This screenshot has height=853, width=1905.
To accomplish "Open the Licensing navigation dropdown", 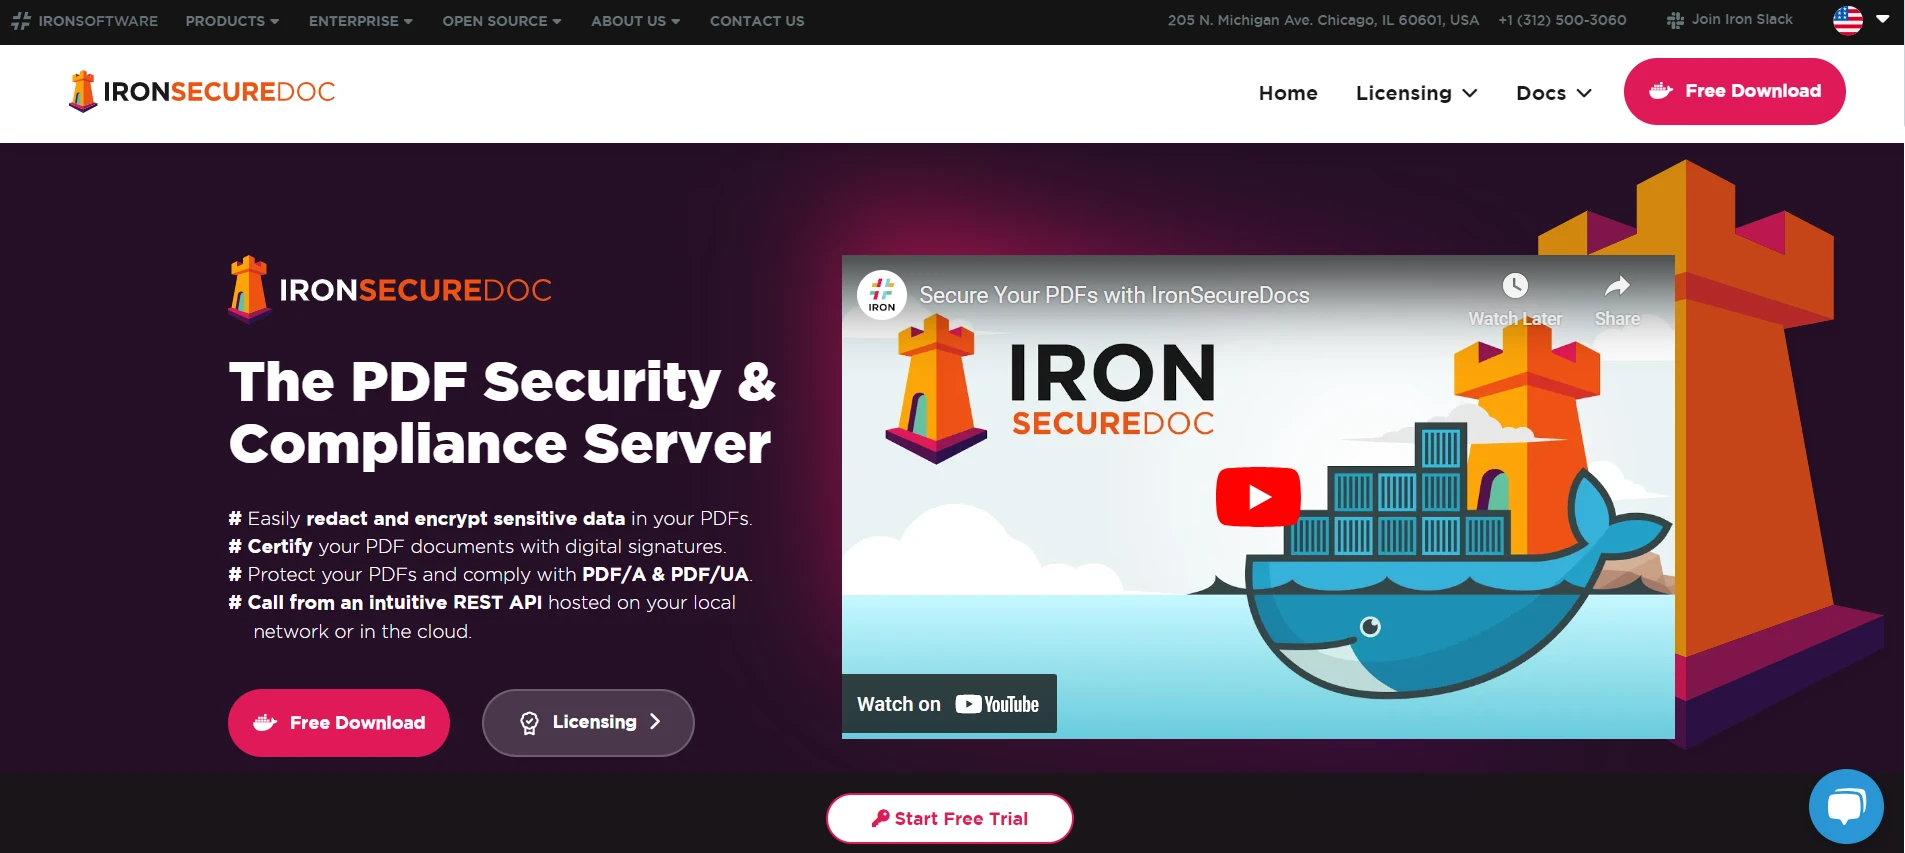I will click(x=1416, y=93).
